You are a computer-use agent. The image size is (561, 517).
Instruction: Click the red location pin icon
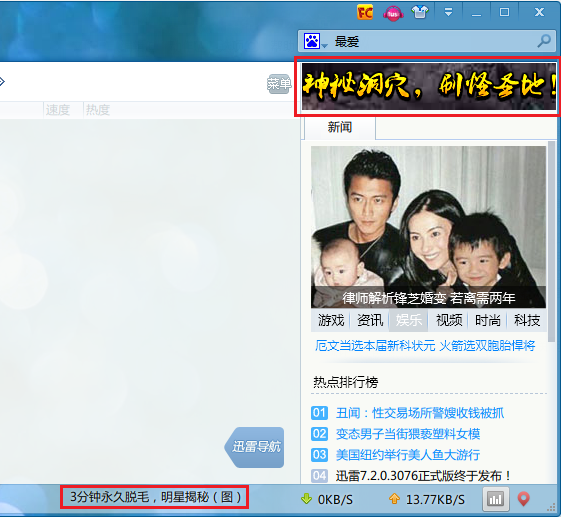click(523, 498)
